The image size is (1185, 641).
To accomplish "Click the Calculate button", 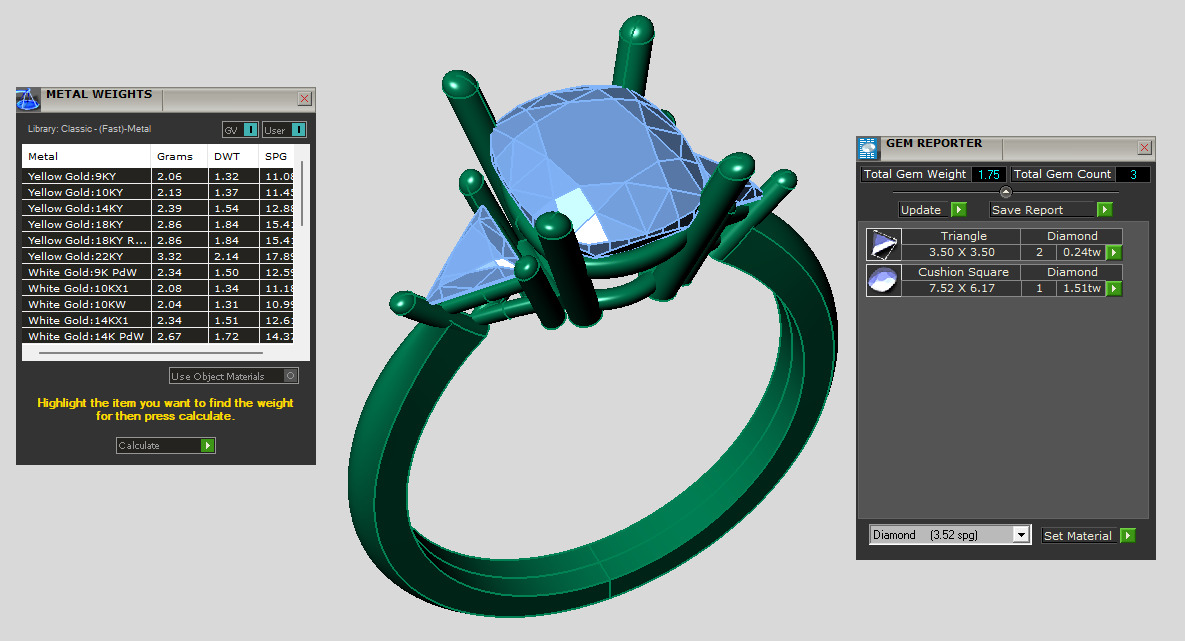I will [x=166, y=445].
